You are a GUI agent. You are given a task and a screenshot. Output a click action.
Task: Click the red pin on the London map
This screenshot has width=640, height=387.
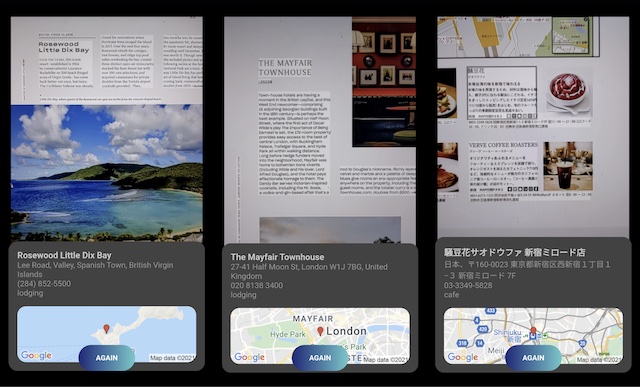[320, 331]
